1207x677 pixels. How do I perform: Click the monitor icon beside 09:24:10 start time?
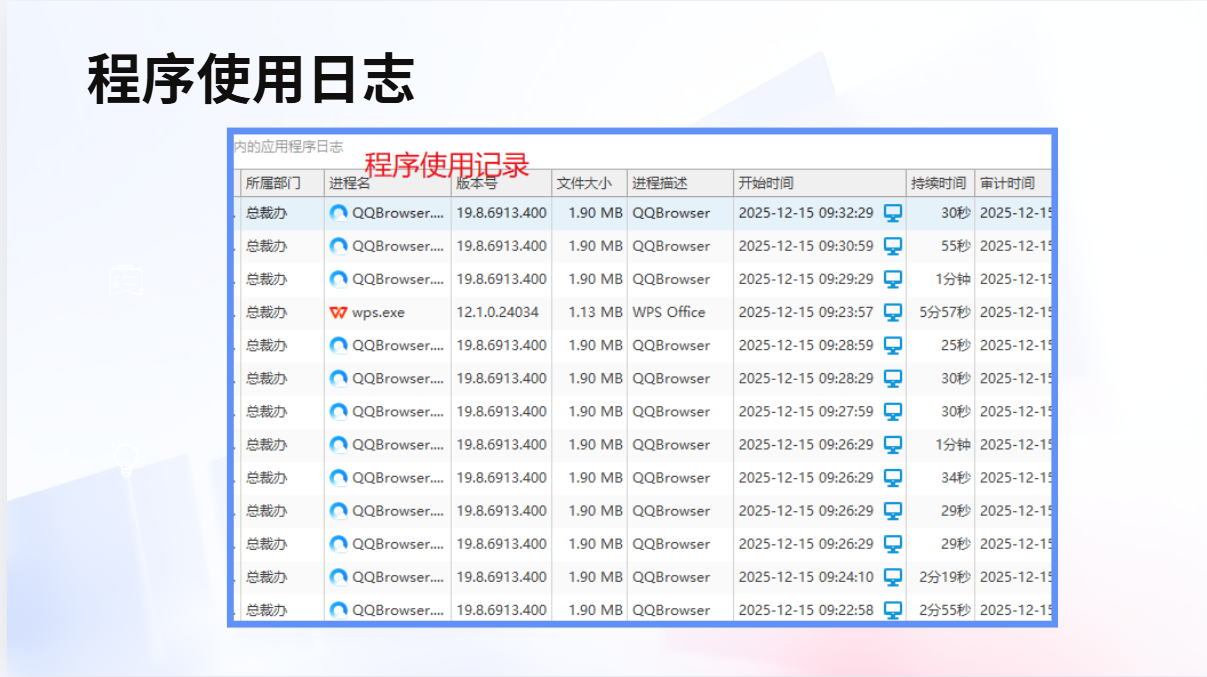tap(893, 577)
